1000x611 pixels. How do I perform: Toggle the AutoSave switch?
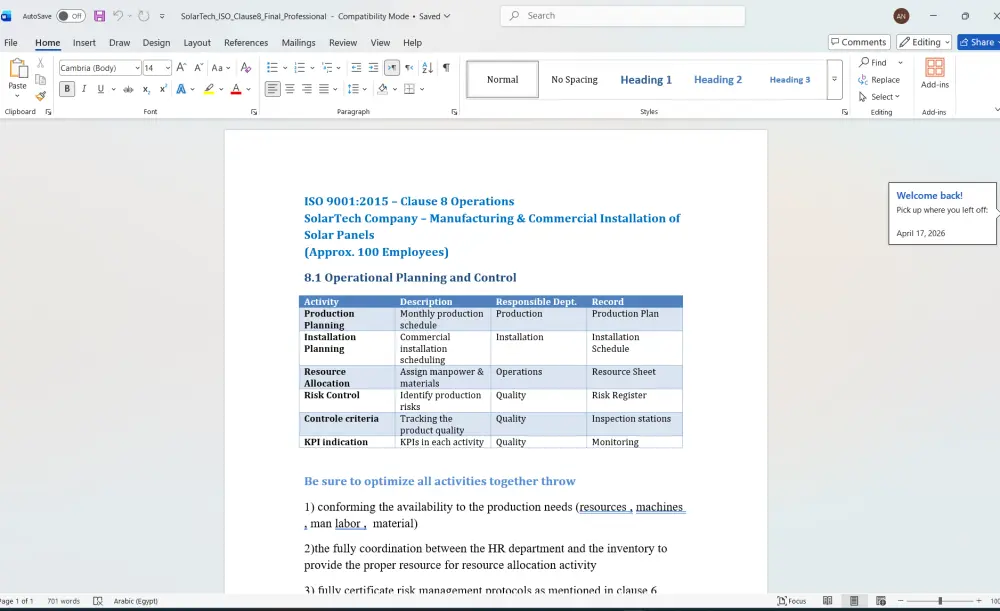(x=71, y=16)
